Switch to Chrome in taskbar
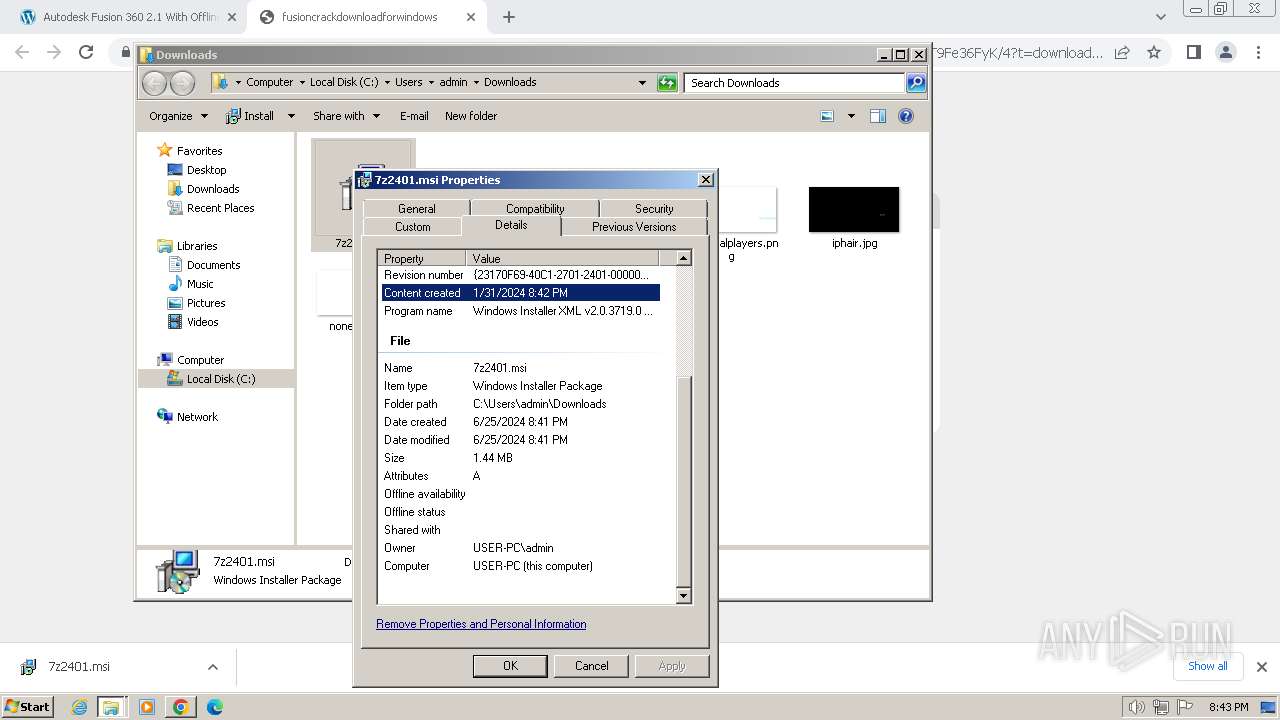The height and width of the screenshot is (720, 1280). [181, 707]
